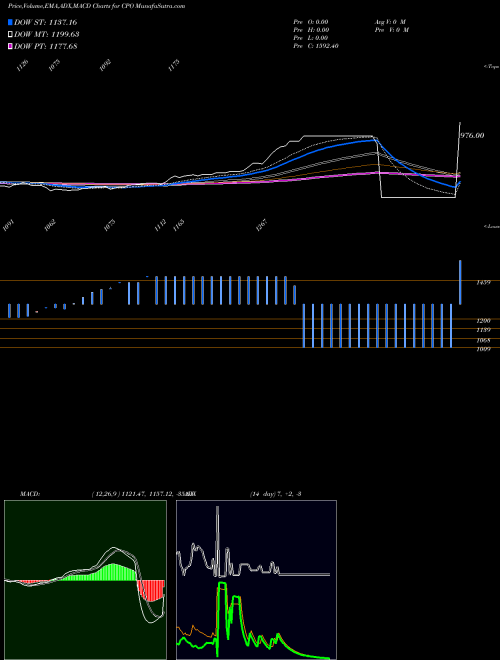Screen dimensions: 500x660
Task: Click the Lows marker at right edge
Action: tap(492, 226)
